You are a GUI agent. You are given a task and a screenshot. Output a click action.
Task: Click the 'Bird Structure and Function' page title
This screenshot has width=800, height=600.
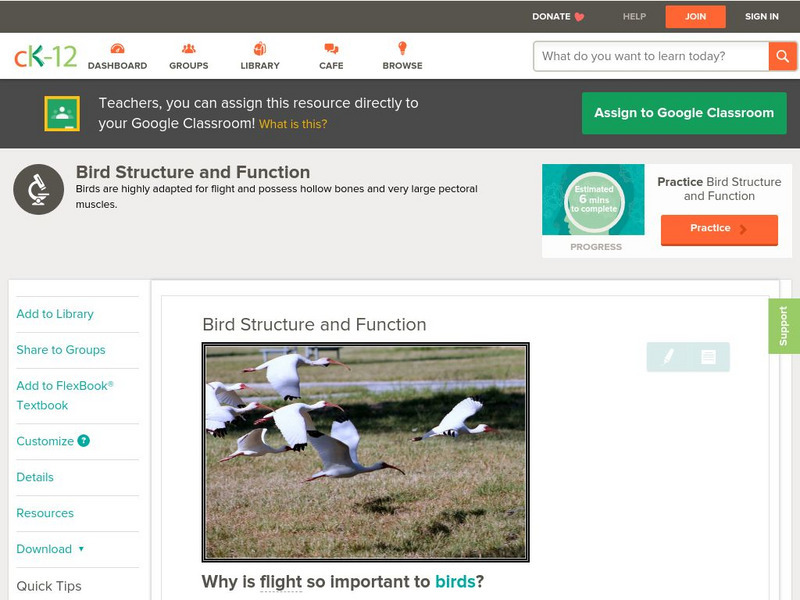click(x=193, y=172)
